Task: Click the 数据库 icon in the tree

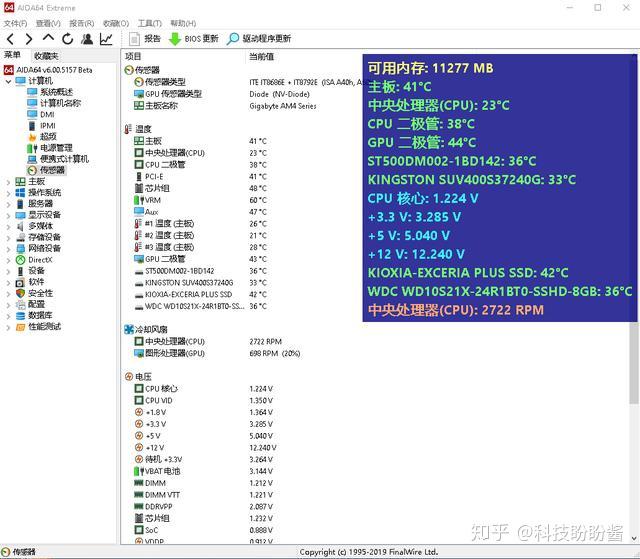Action: (x=20, y=315)
